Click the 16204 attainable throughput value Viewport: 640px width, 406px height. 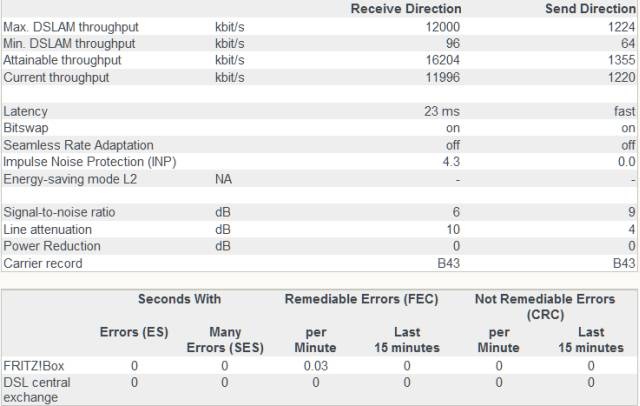442,60
